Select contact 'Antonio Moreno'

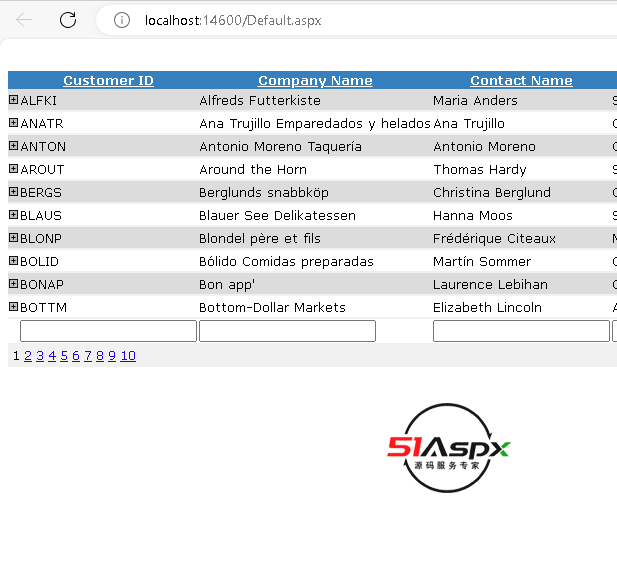click(x=484, y=146)
